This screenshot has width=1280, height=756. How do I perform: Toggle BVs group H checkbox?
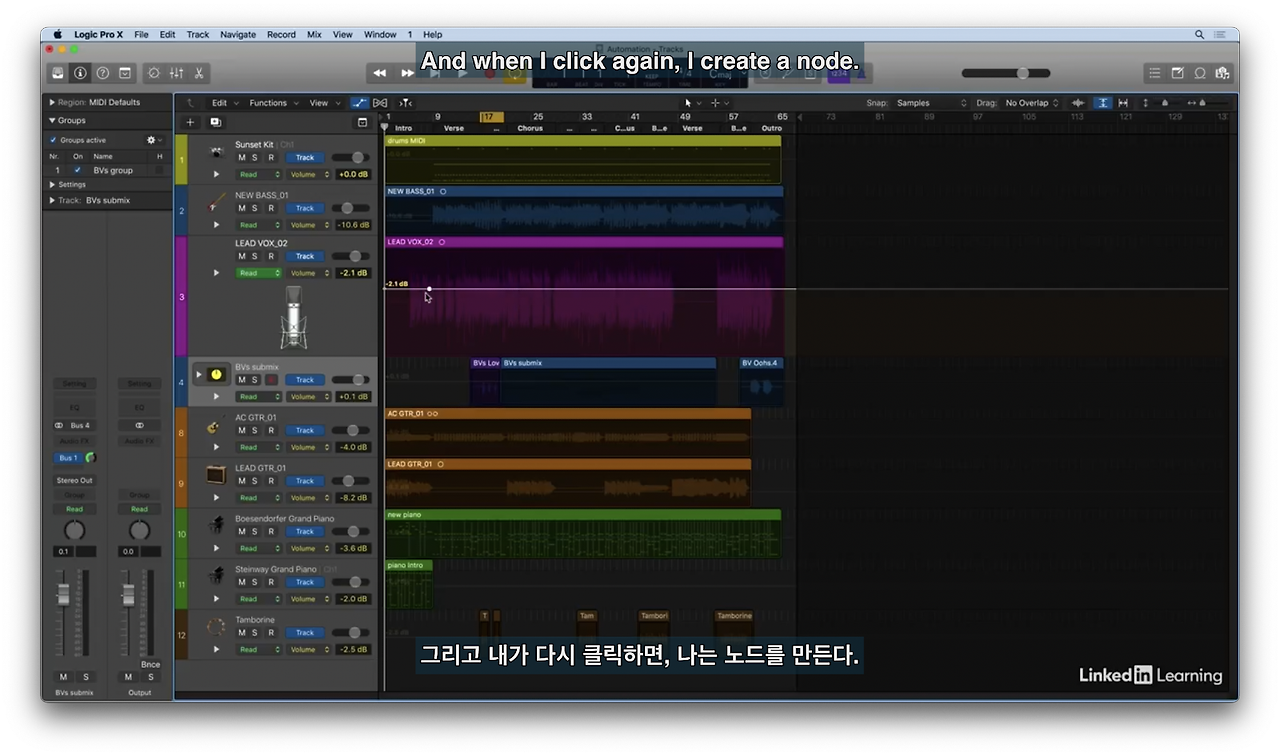pos(159,170)
